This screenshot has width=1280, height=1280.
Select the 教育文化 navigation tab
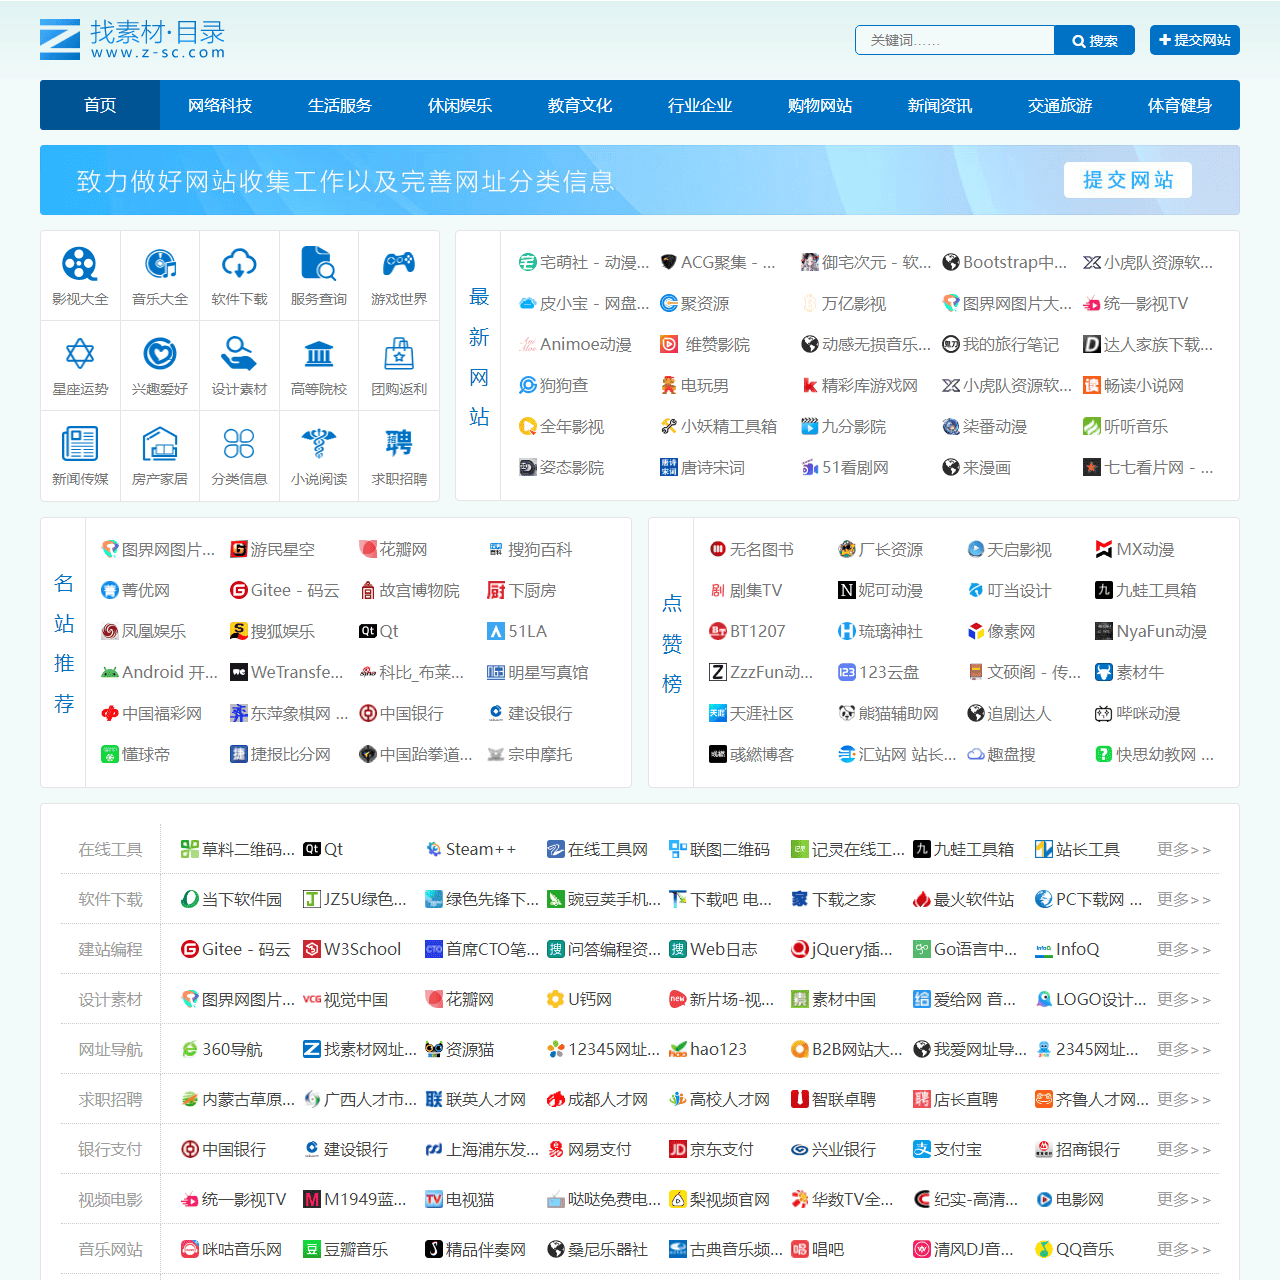click(580, 105)
